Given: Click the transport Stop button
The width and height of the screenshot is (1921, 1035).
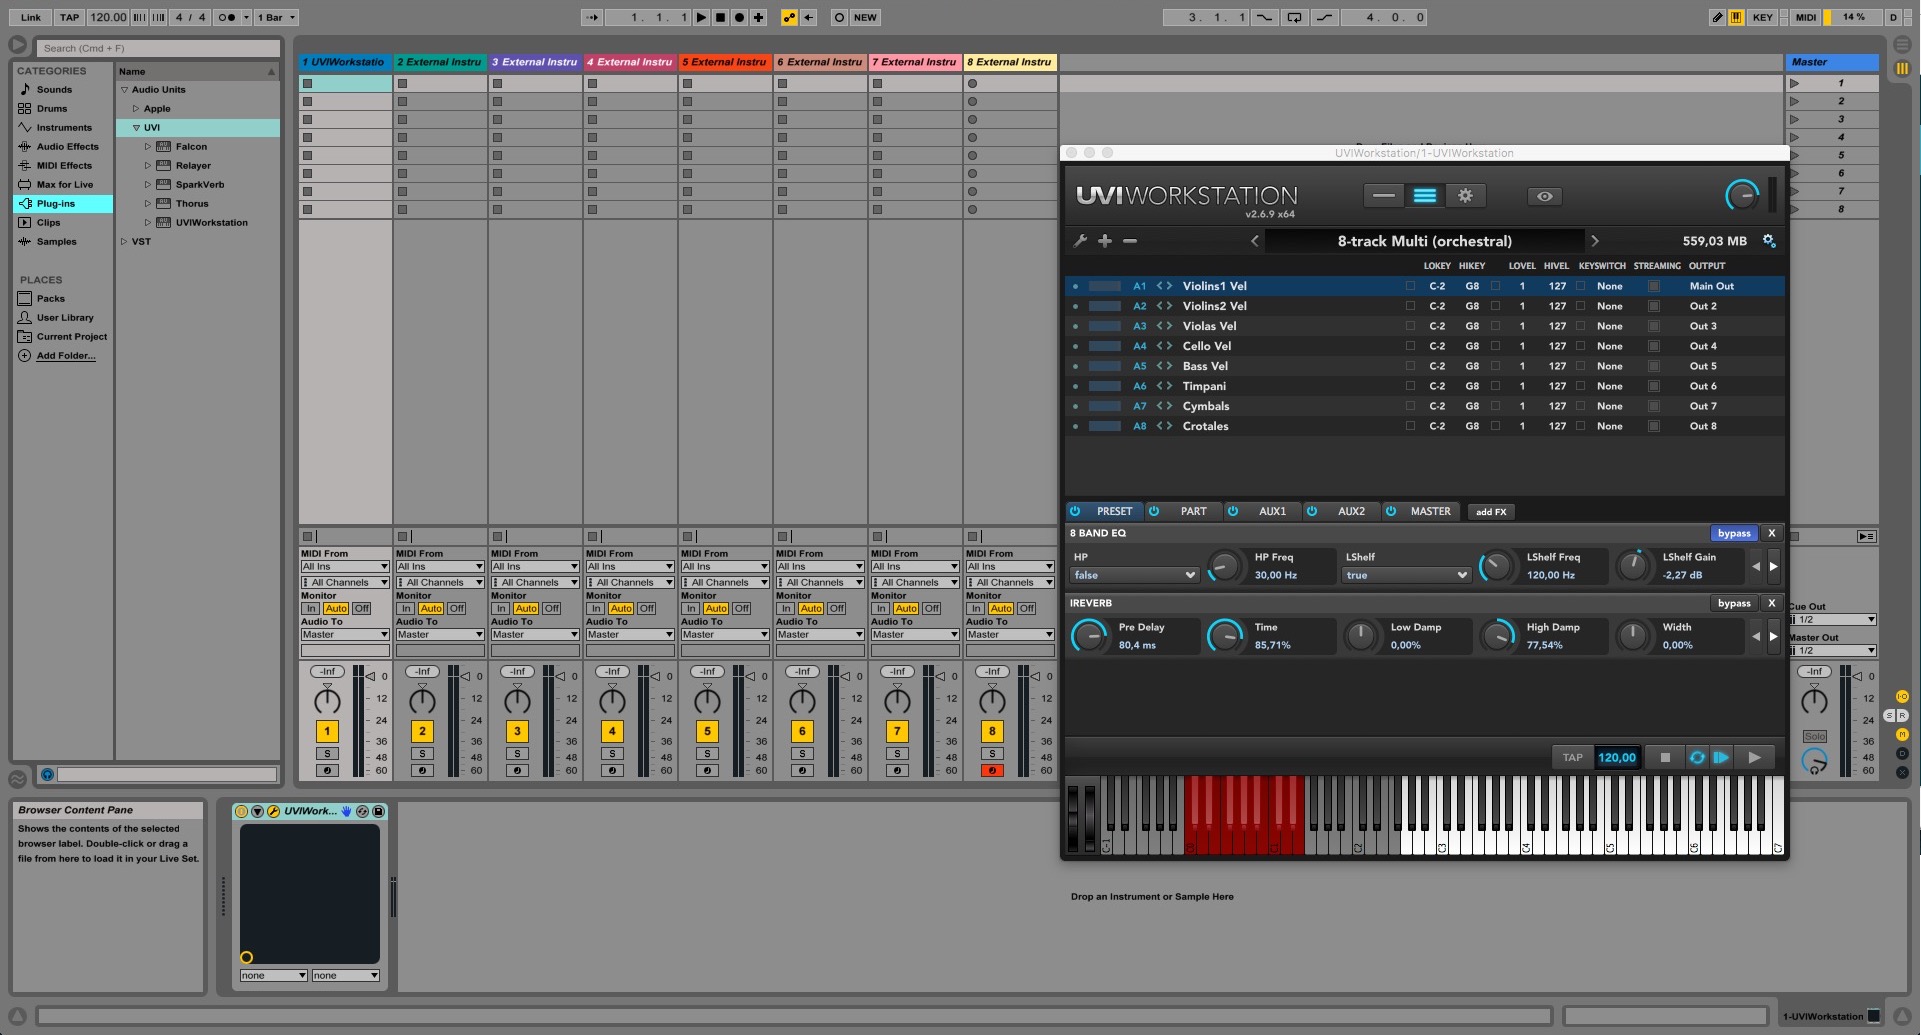Looking at the screenshot, I should click(x=720, y=17).
